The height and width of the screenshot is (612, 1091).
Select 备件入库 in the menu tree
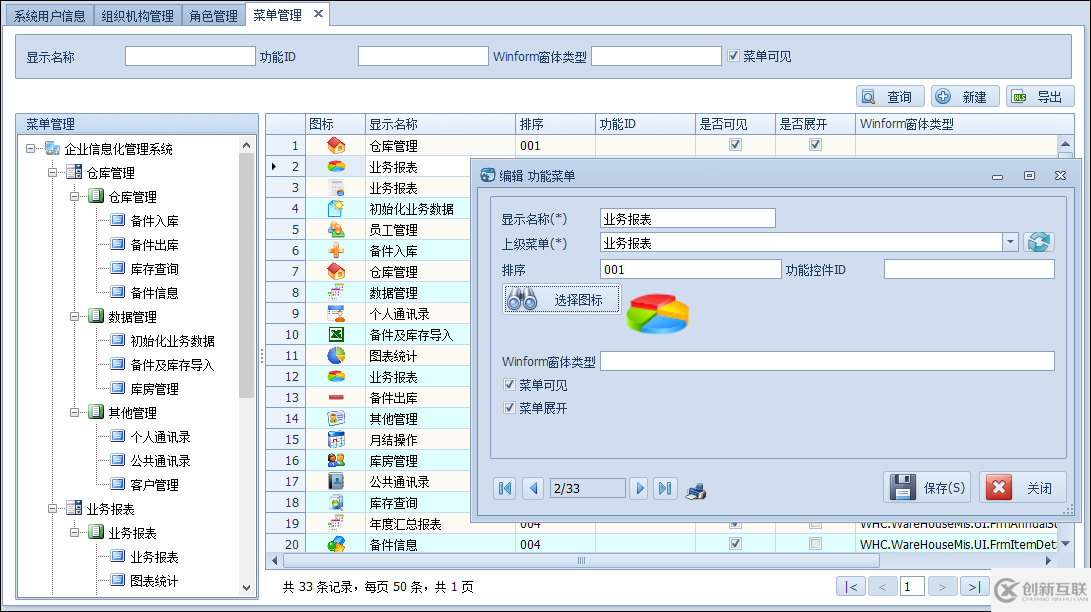(154, 220)
